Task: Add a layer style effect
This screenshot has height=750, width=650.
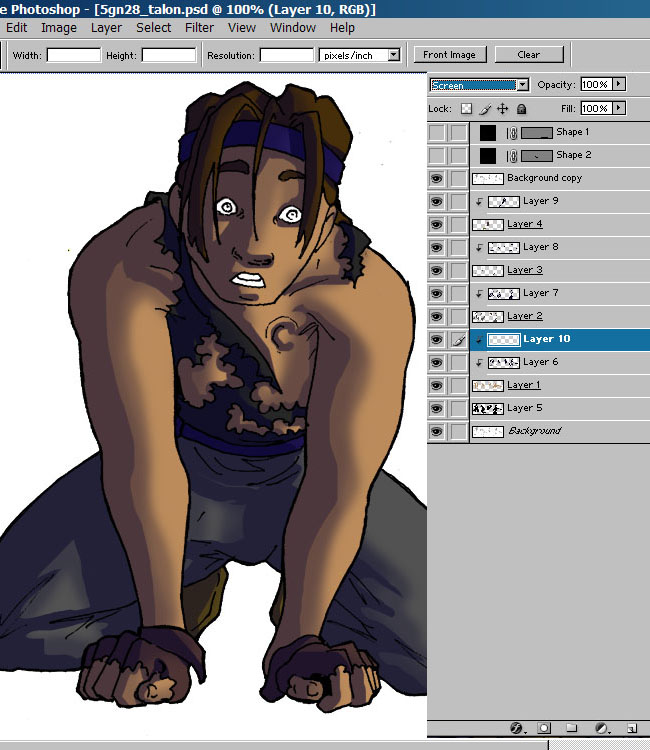Action: pyautogui.click(x=517, y=728)
